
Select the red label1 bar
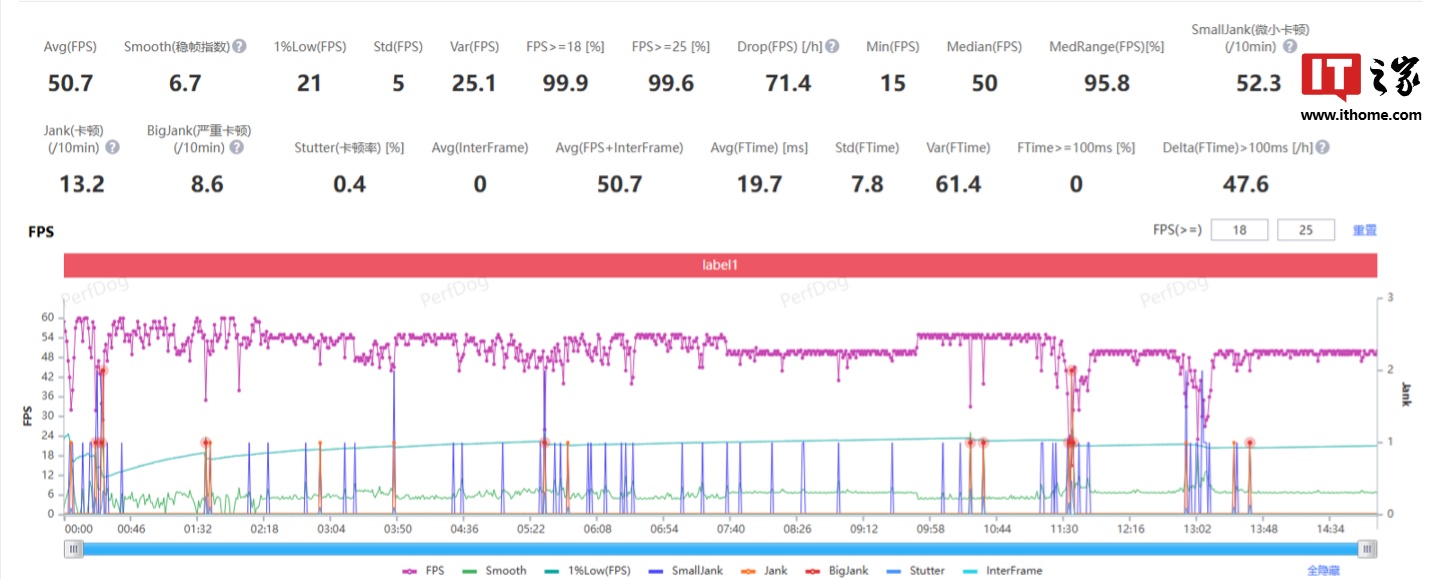720,266
